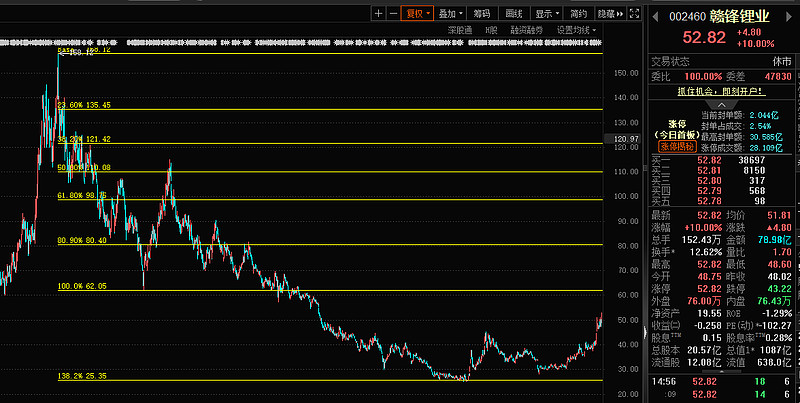Click the 涨停揭秘 button
The width and height of the screenshot is (800, 403).
(677, 146)
